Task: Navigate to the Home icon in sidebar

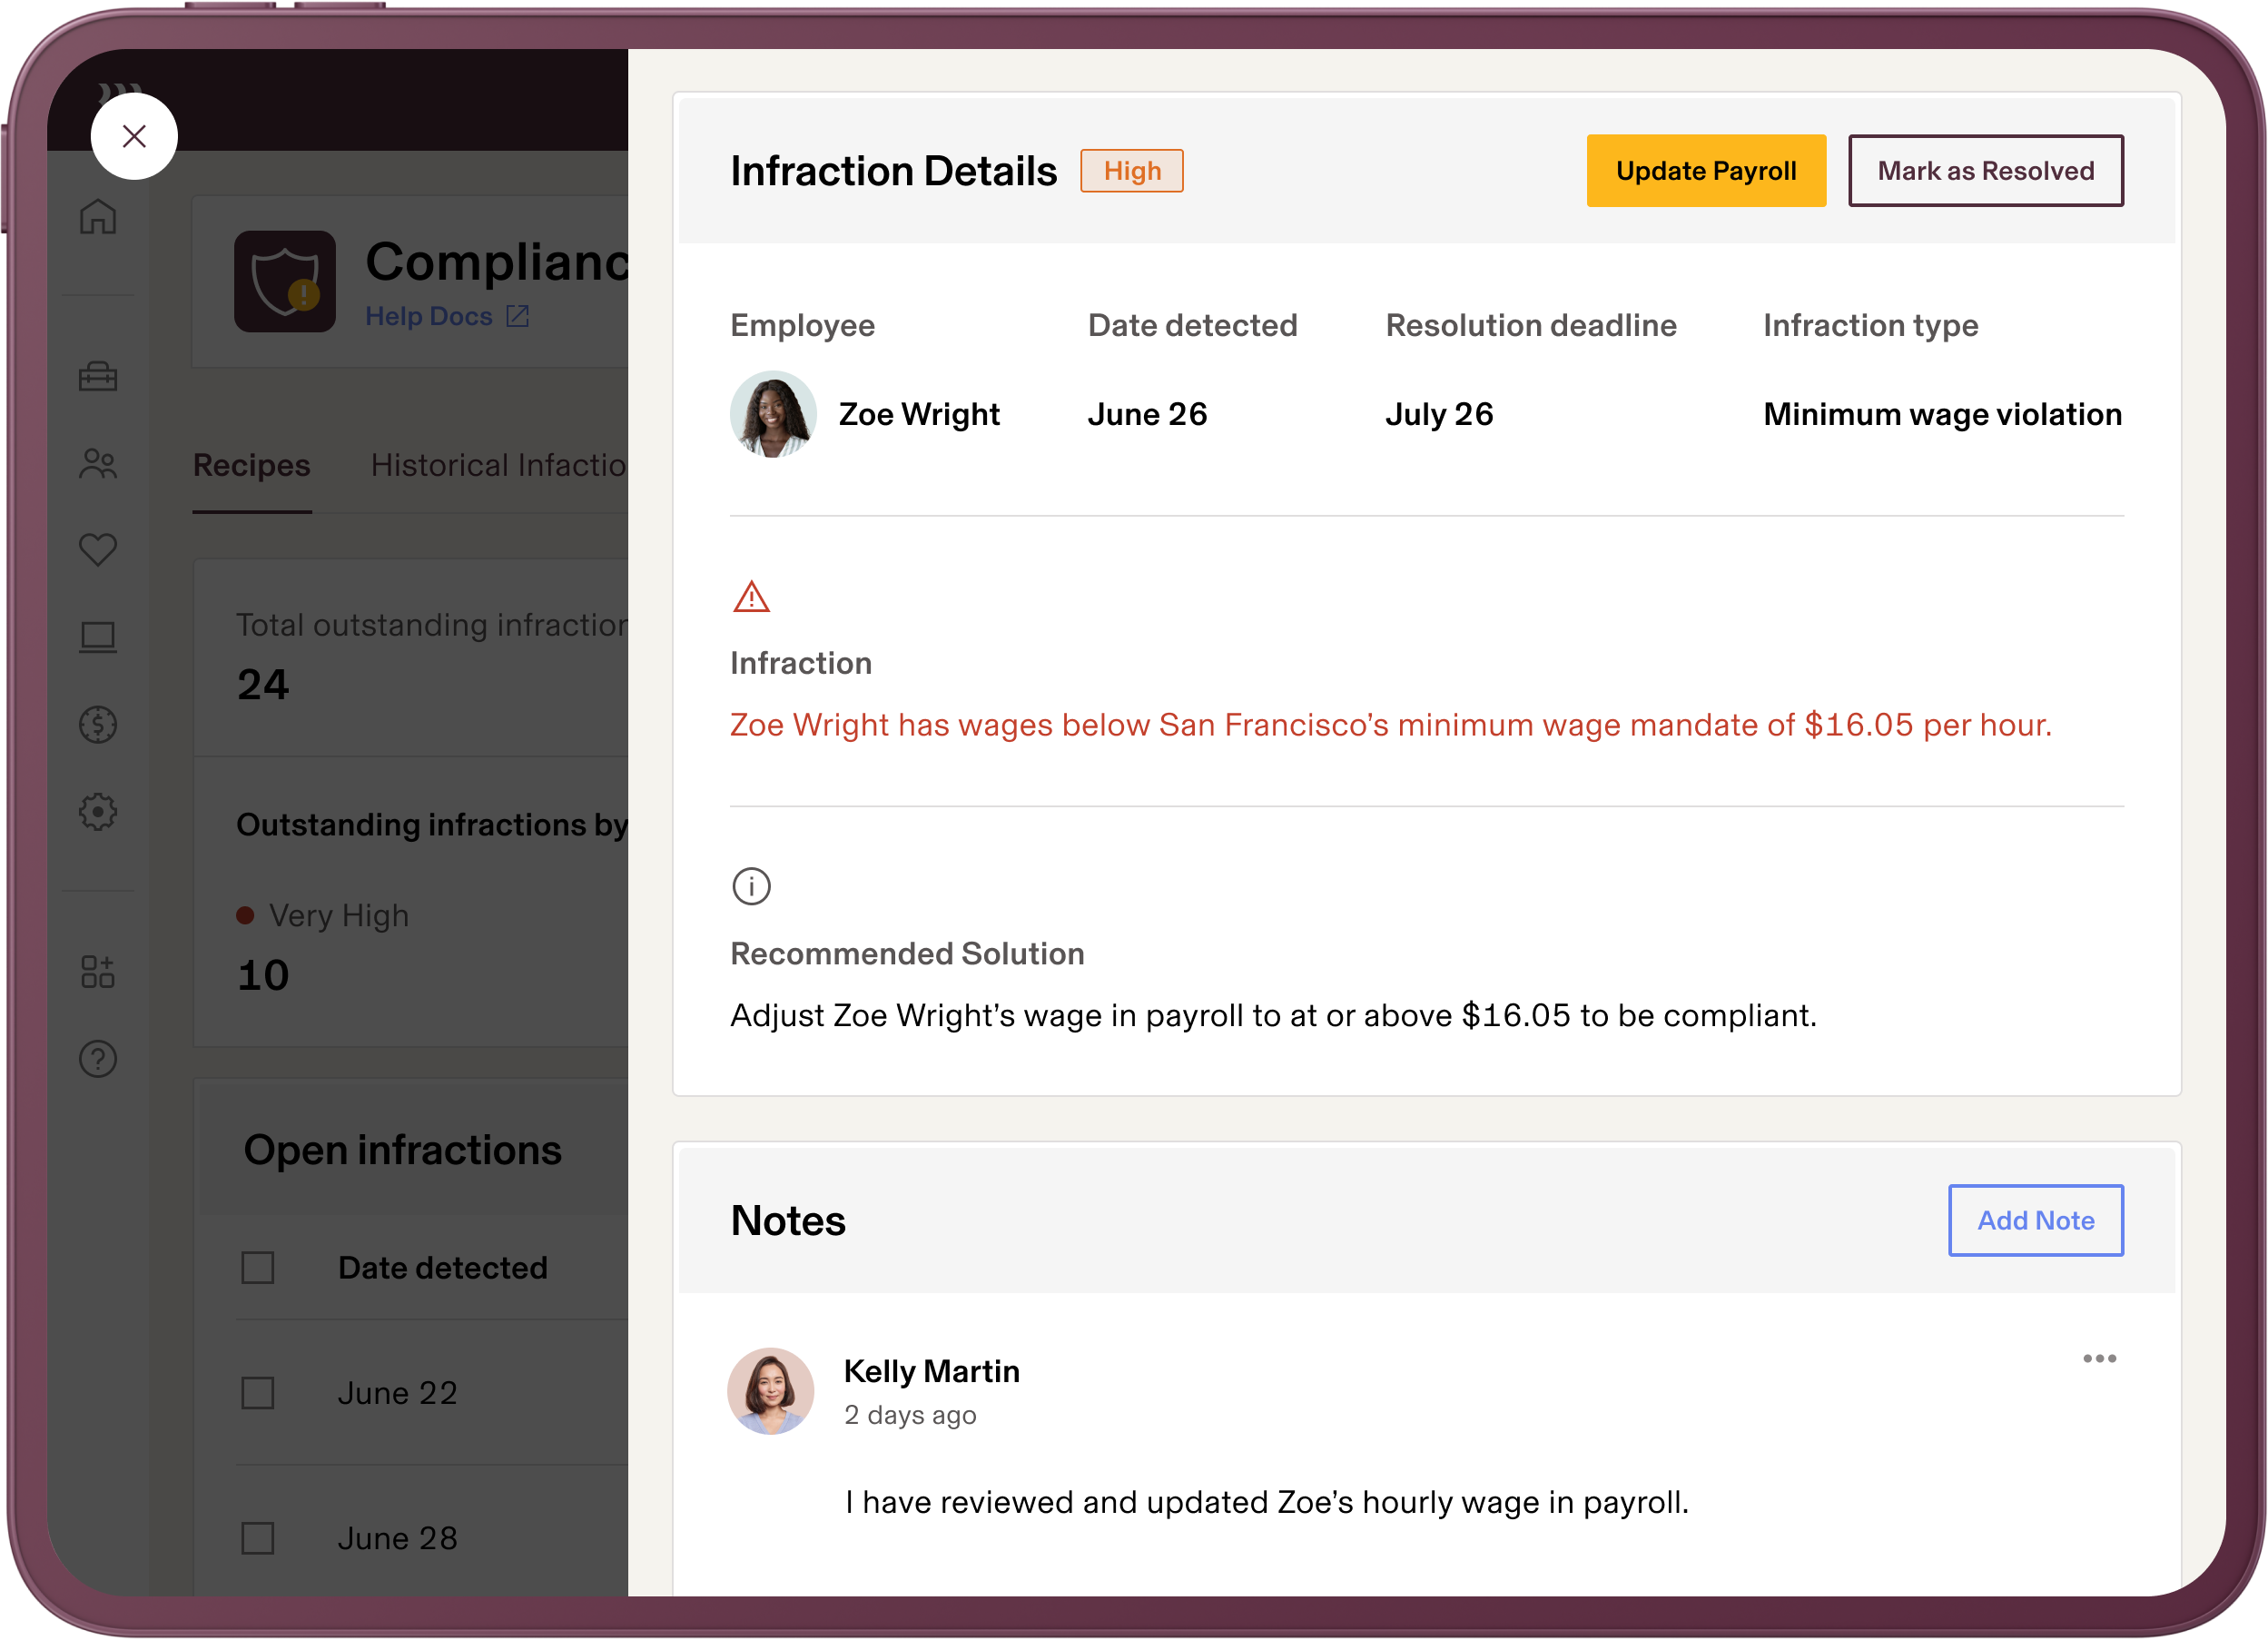Action: [98, 218]
